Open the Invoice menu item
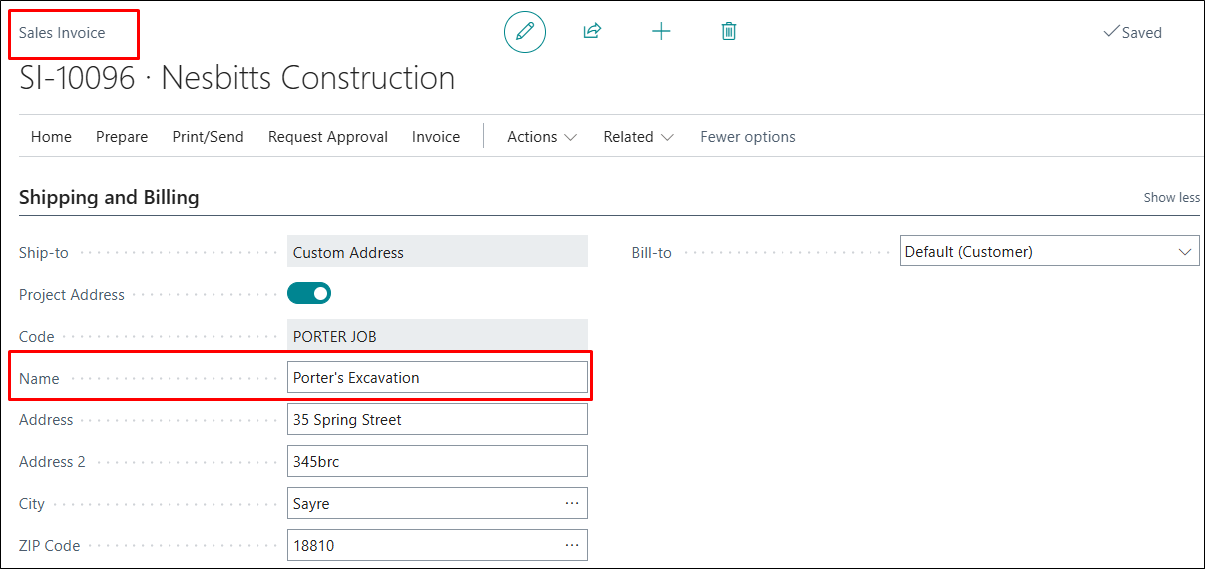1205x569 pixels. (x=436, y=137)
